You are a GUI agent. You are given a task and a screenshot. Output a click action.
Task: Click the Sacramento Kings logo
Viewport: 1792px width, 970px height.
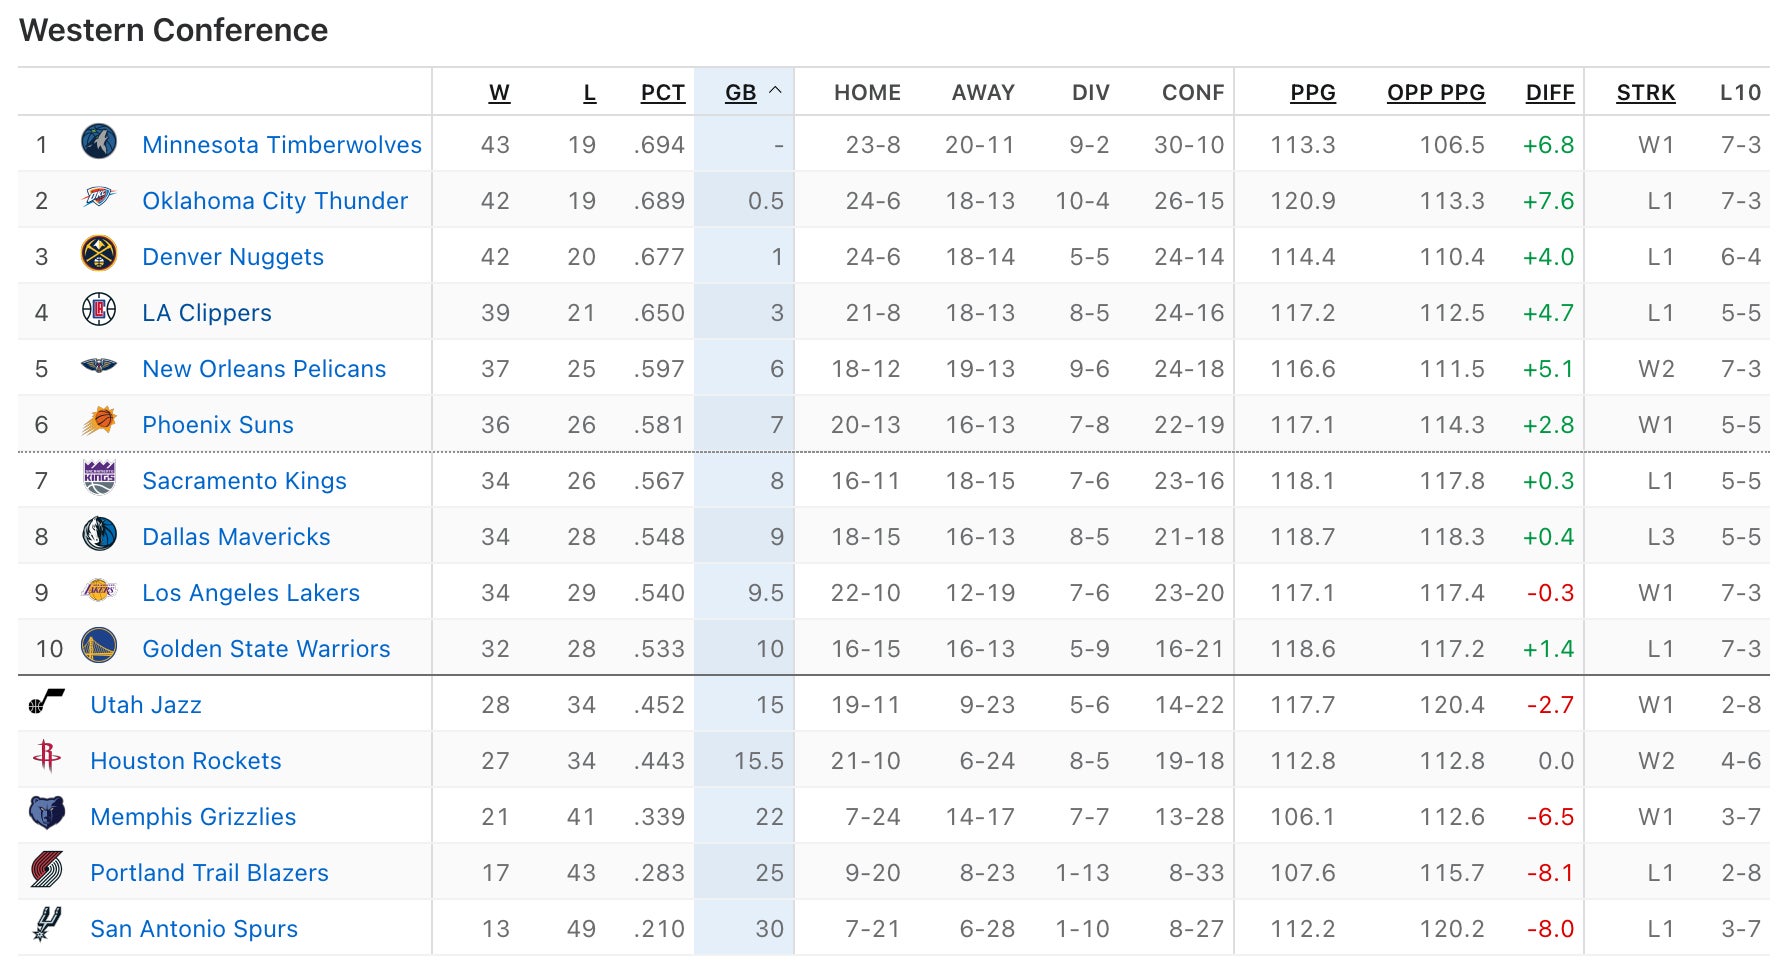[99, 478]
